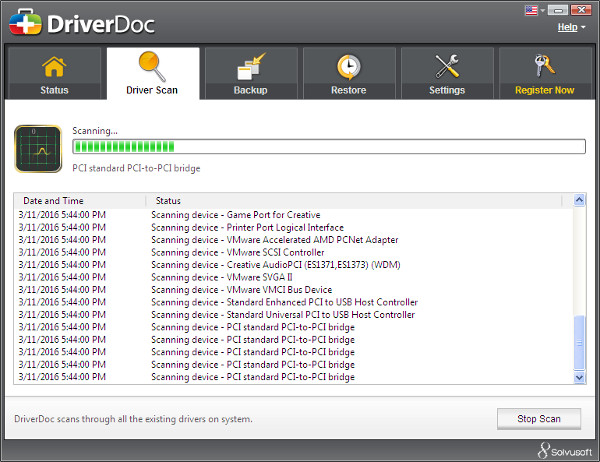This screenshot has height=462, width=600.
Task: Open the Help menu
Action: [x=569, y=27]
